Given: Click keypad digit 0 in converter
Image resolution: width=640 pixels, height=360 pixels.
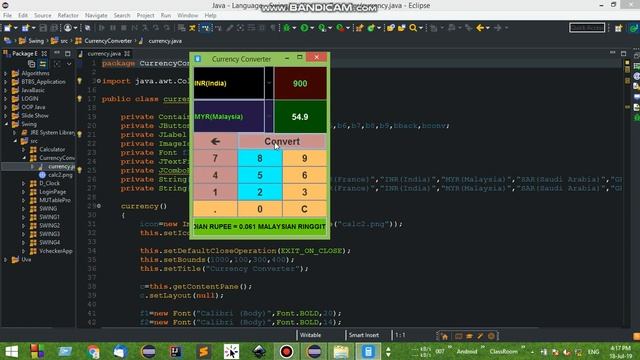Looking at the screenshot, I should click(x=260, y=209).
